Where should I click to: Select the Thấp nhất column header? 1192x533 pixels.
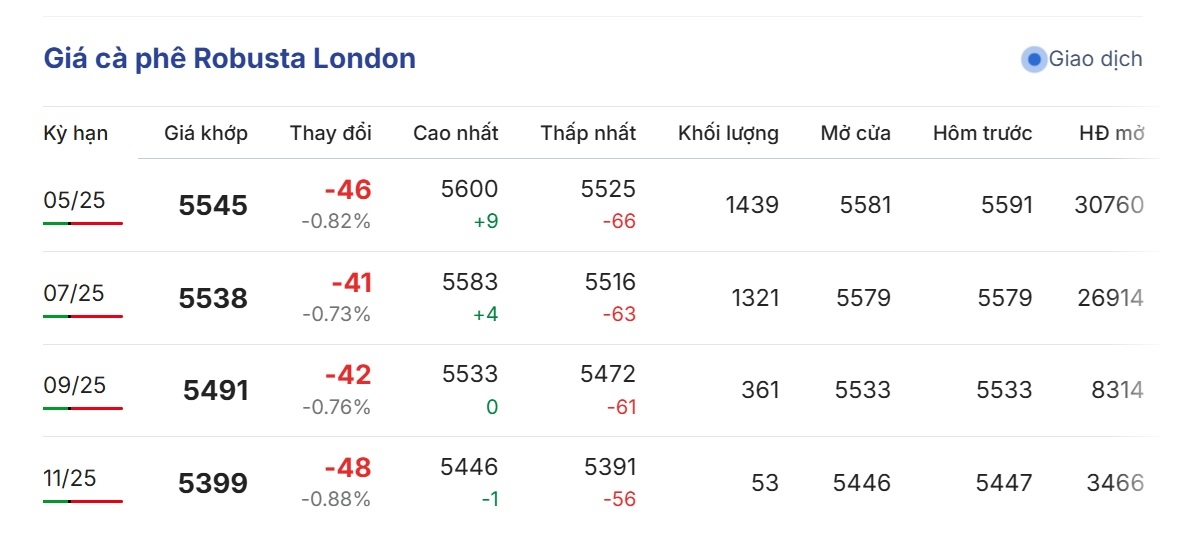point(588,134)
